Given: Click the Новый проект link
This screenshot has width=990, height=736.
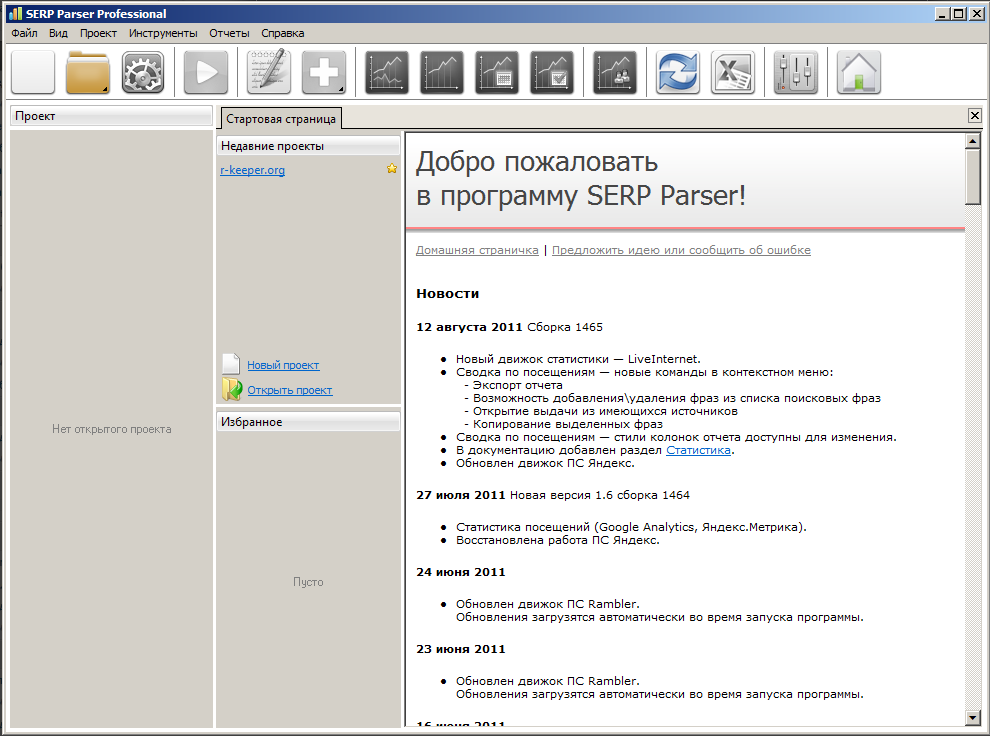Looking at the screenshot, I should coord(283,365).
